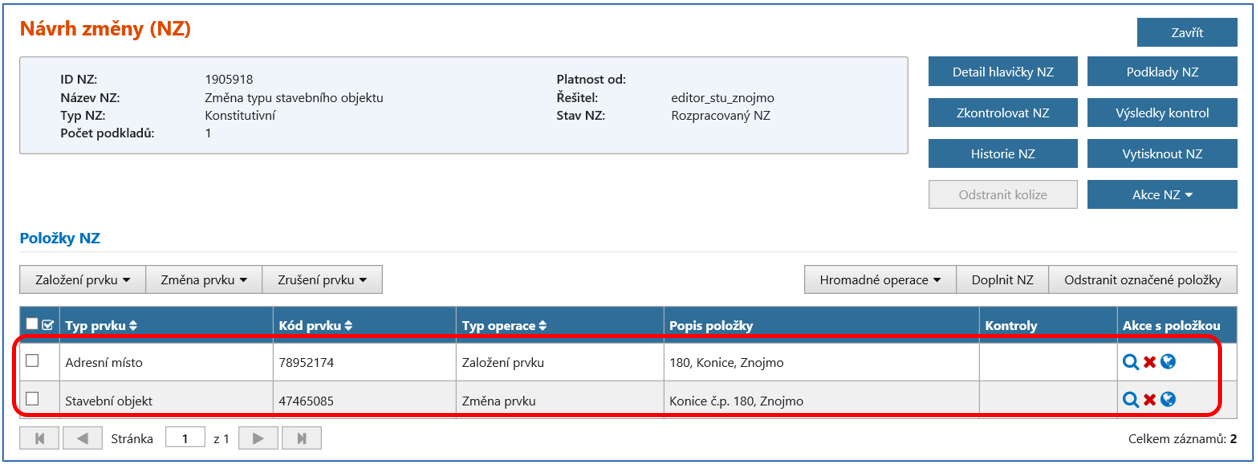The image size is (1258, 464).
Task: Remove the Stavební objekt item with red X
Action: tap(1150, 400)
